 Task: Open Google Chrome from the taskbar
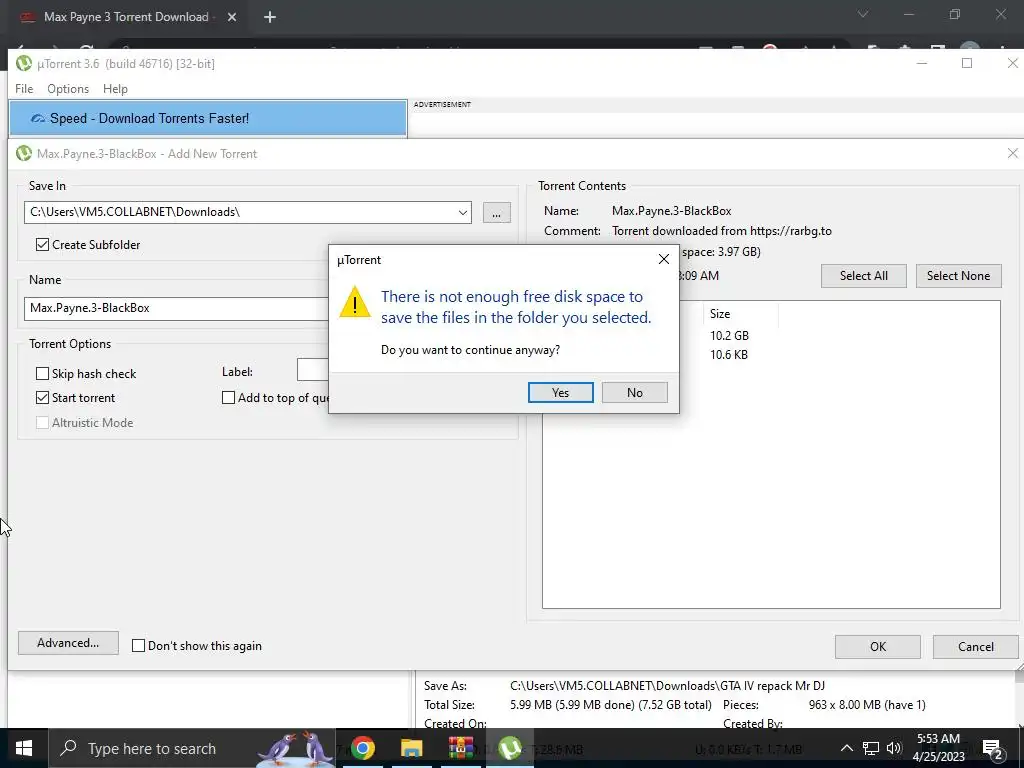(x=362, y=748)
